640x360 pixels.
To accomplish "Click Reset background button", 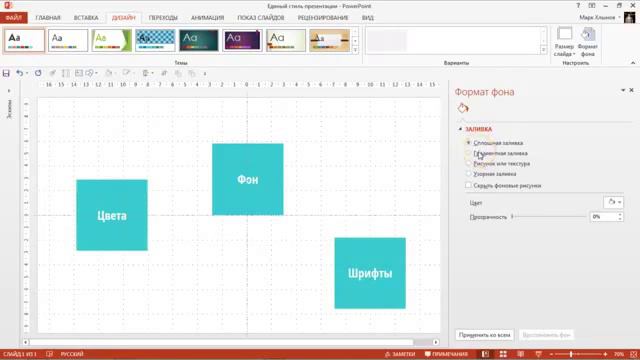I will tap(546, 335).
